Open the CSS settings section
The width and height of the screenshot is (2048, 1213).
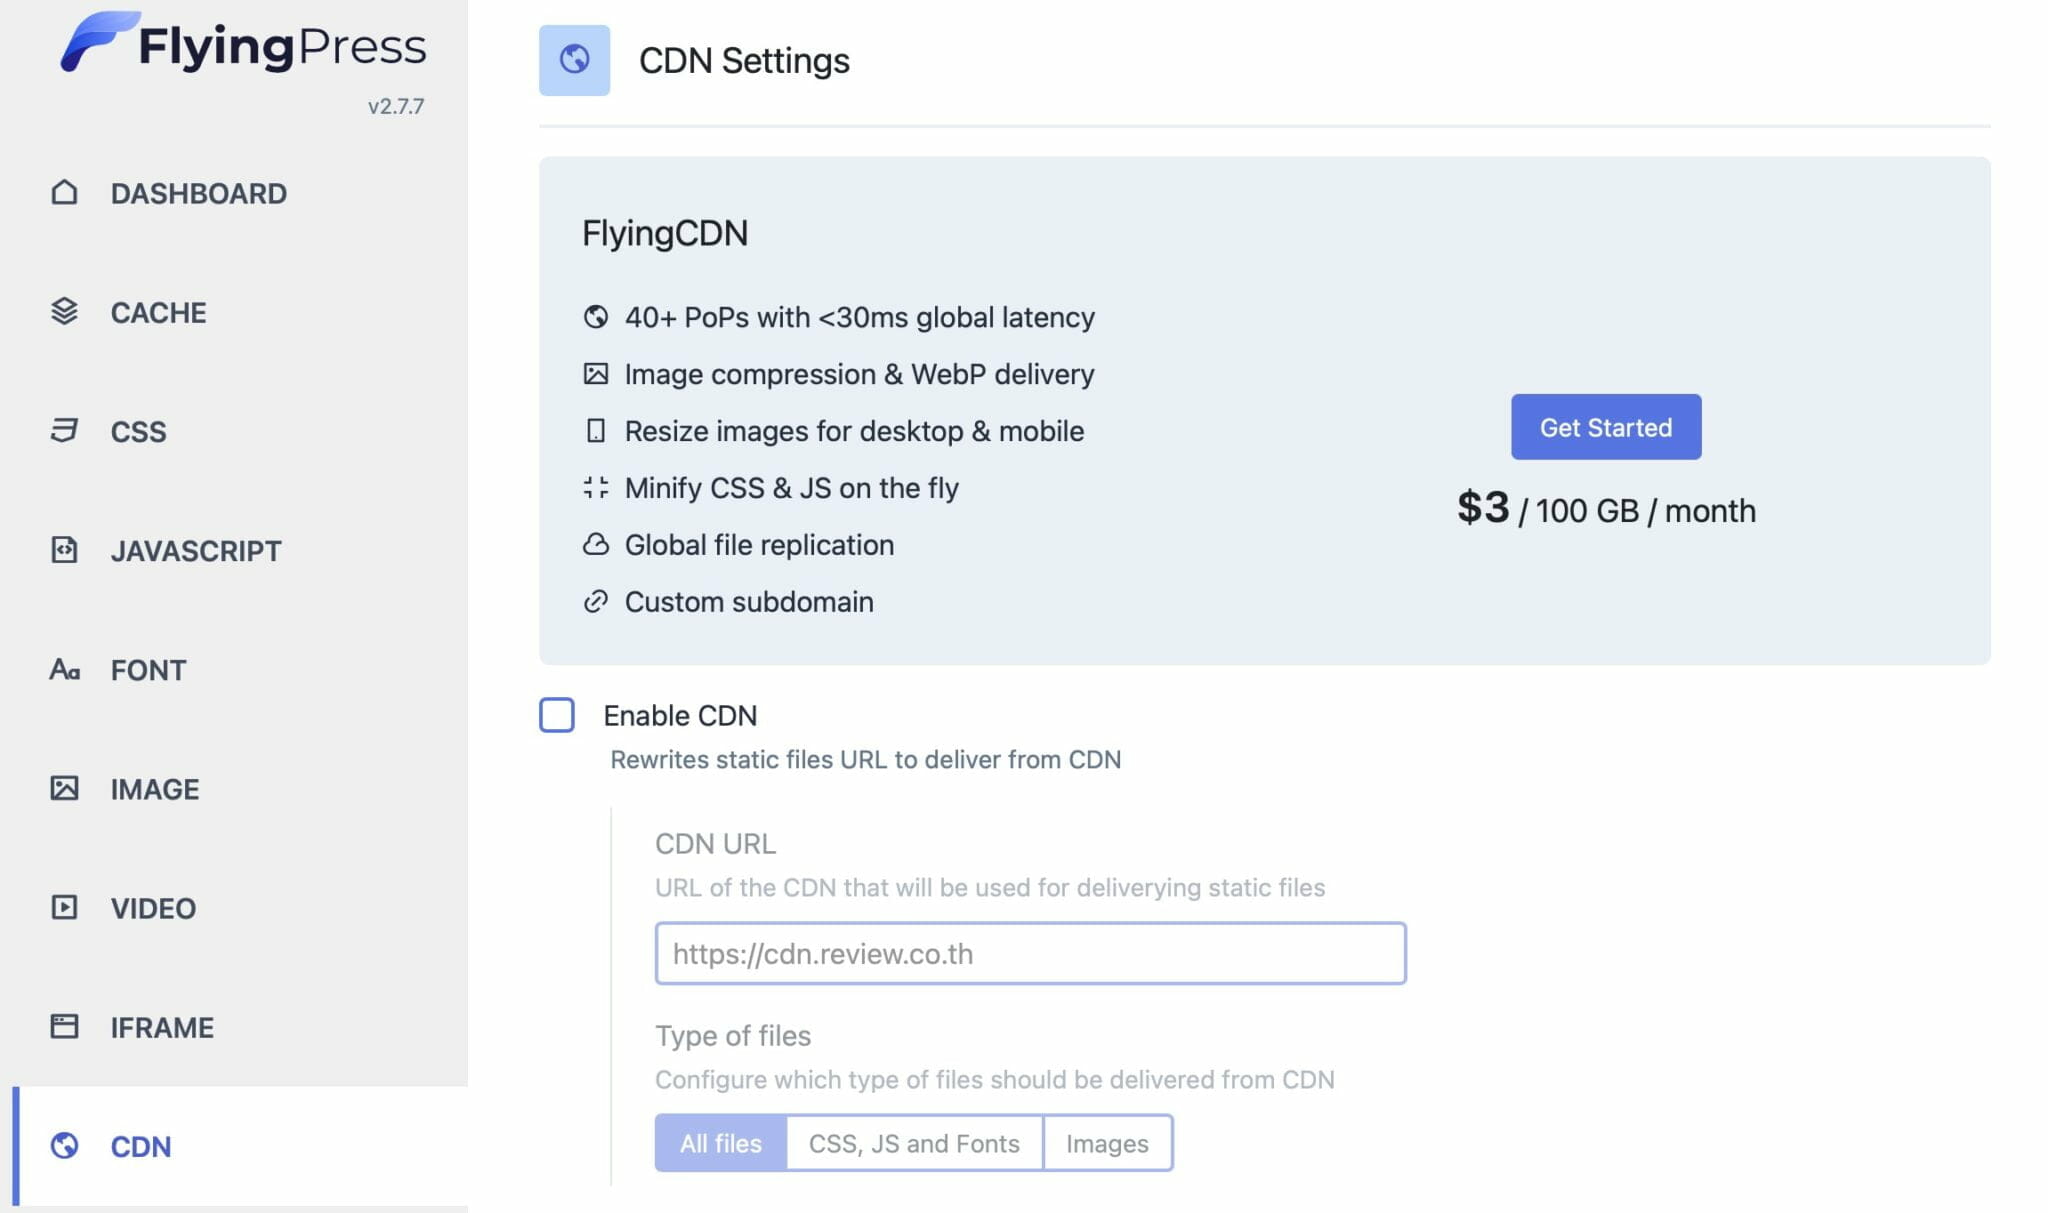tap(139, 431)
